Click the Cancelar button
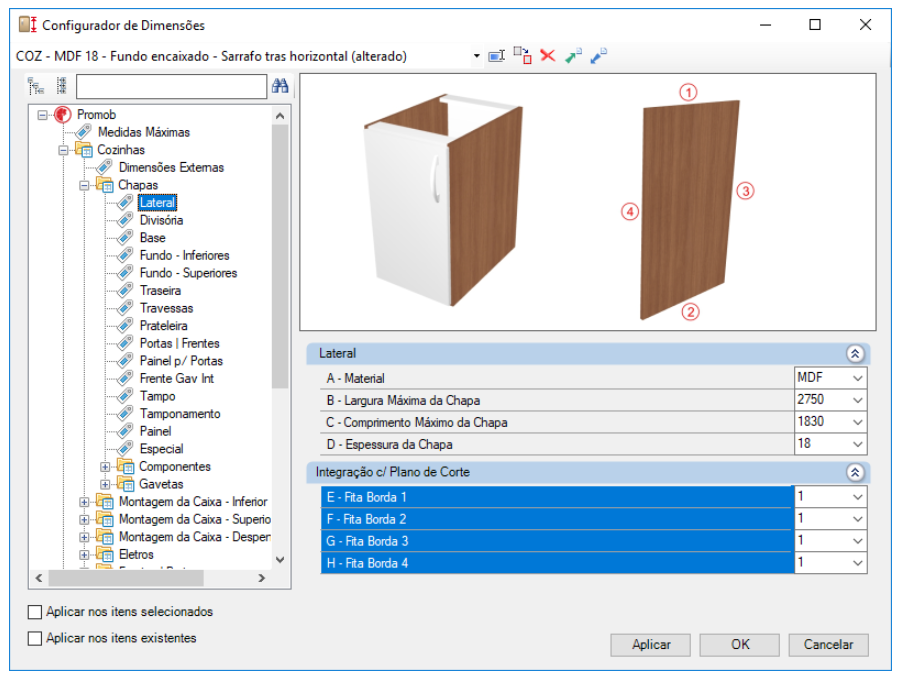Image resolution: width=901 pixels, height=676 pixels. [x=828, y=645]
